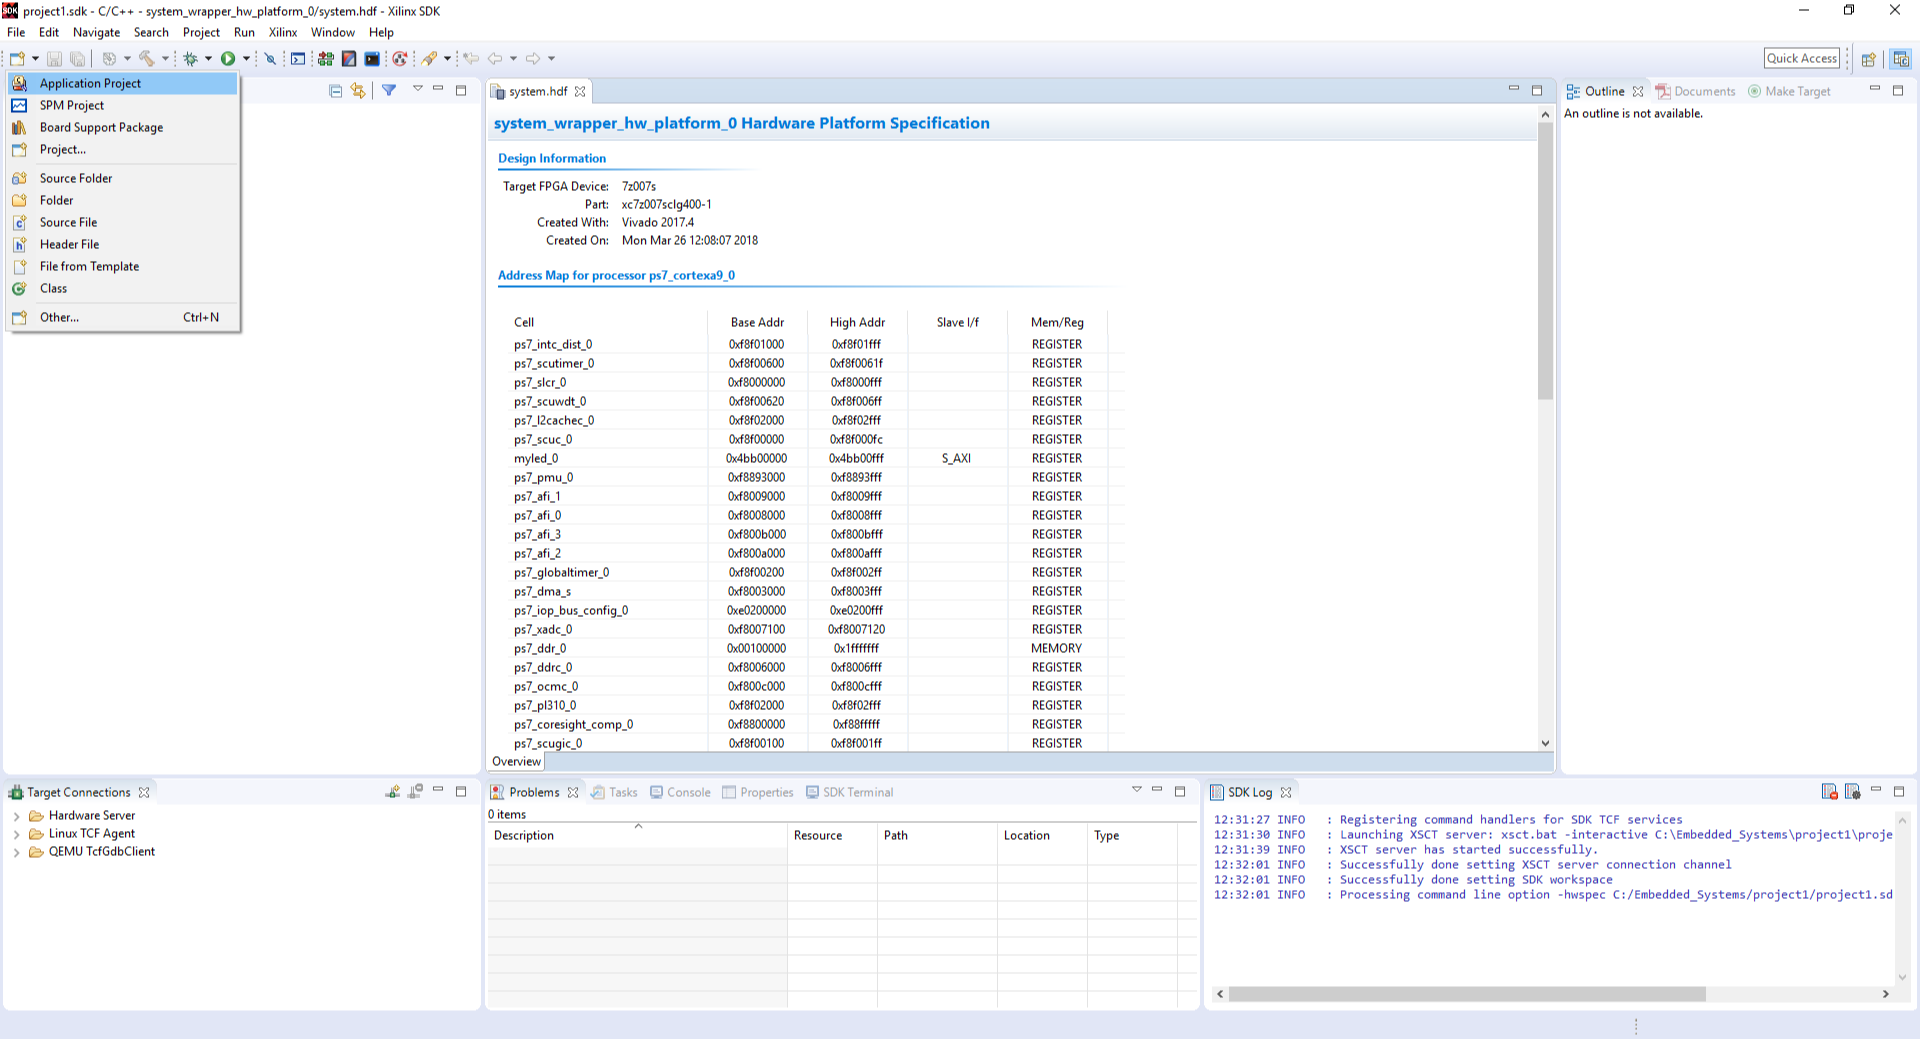Toggle skip all breakpoints icon

[x=270, y=59]
